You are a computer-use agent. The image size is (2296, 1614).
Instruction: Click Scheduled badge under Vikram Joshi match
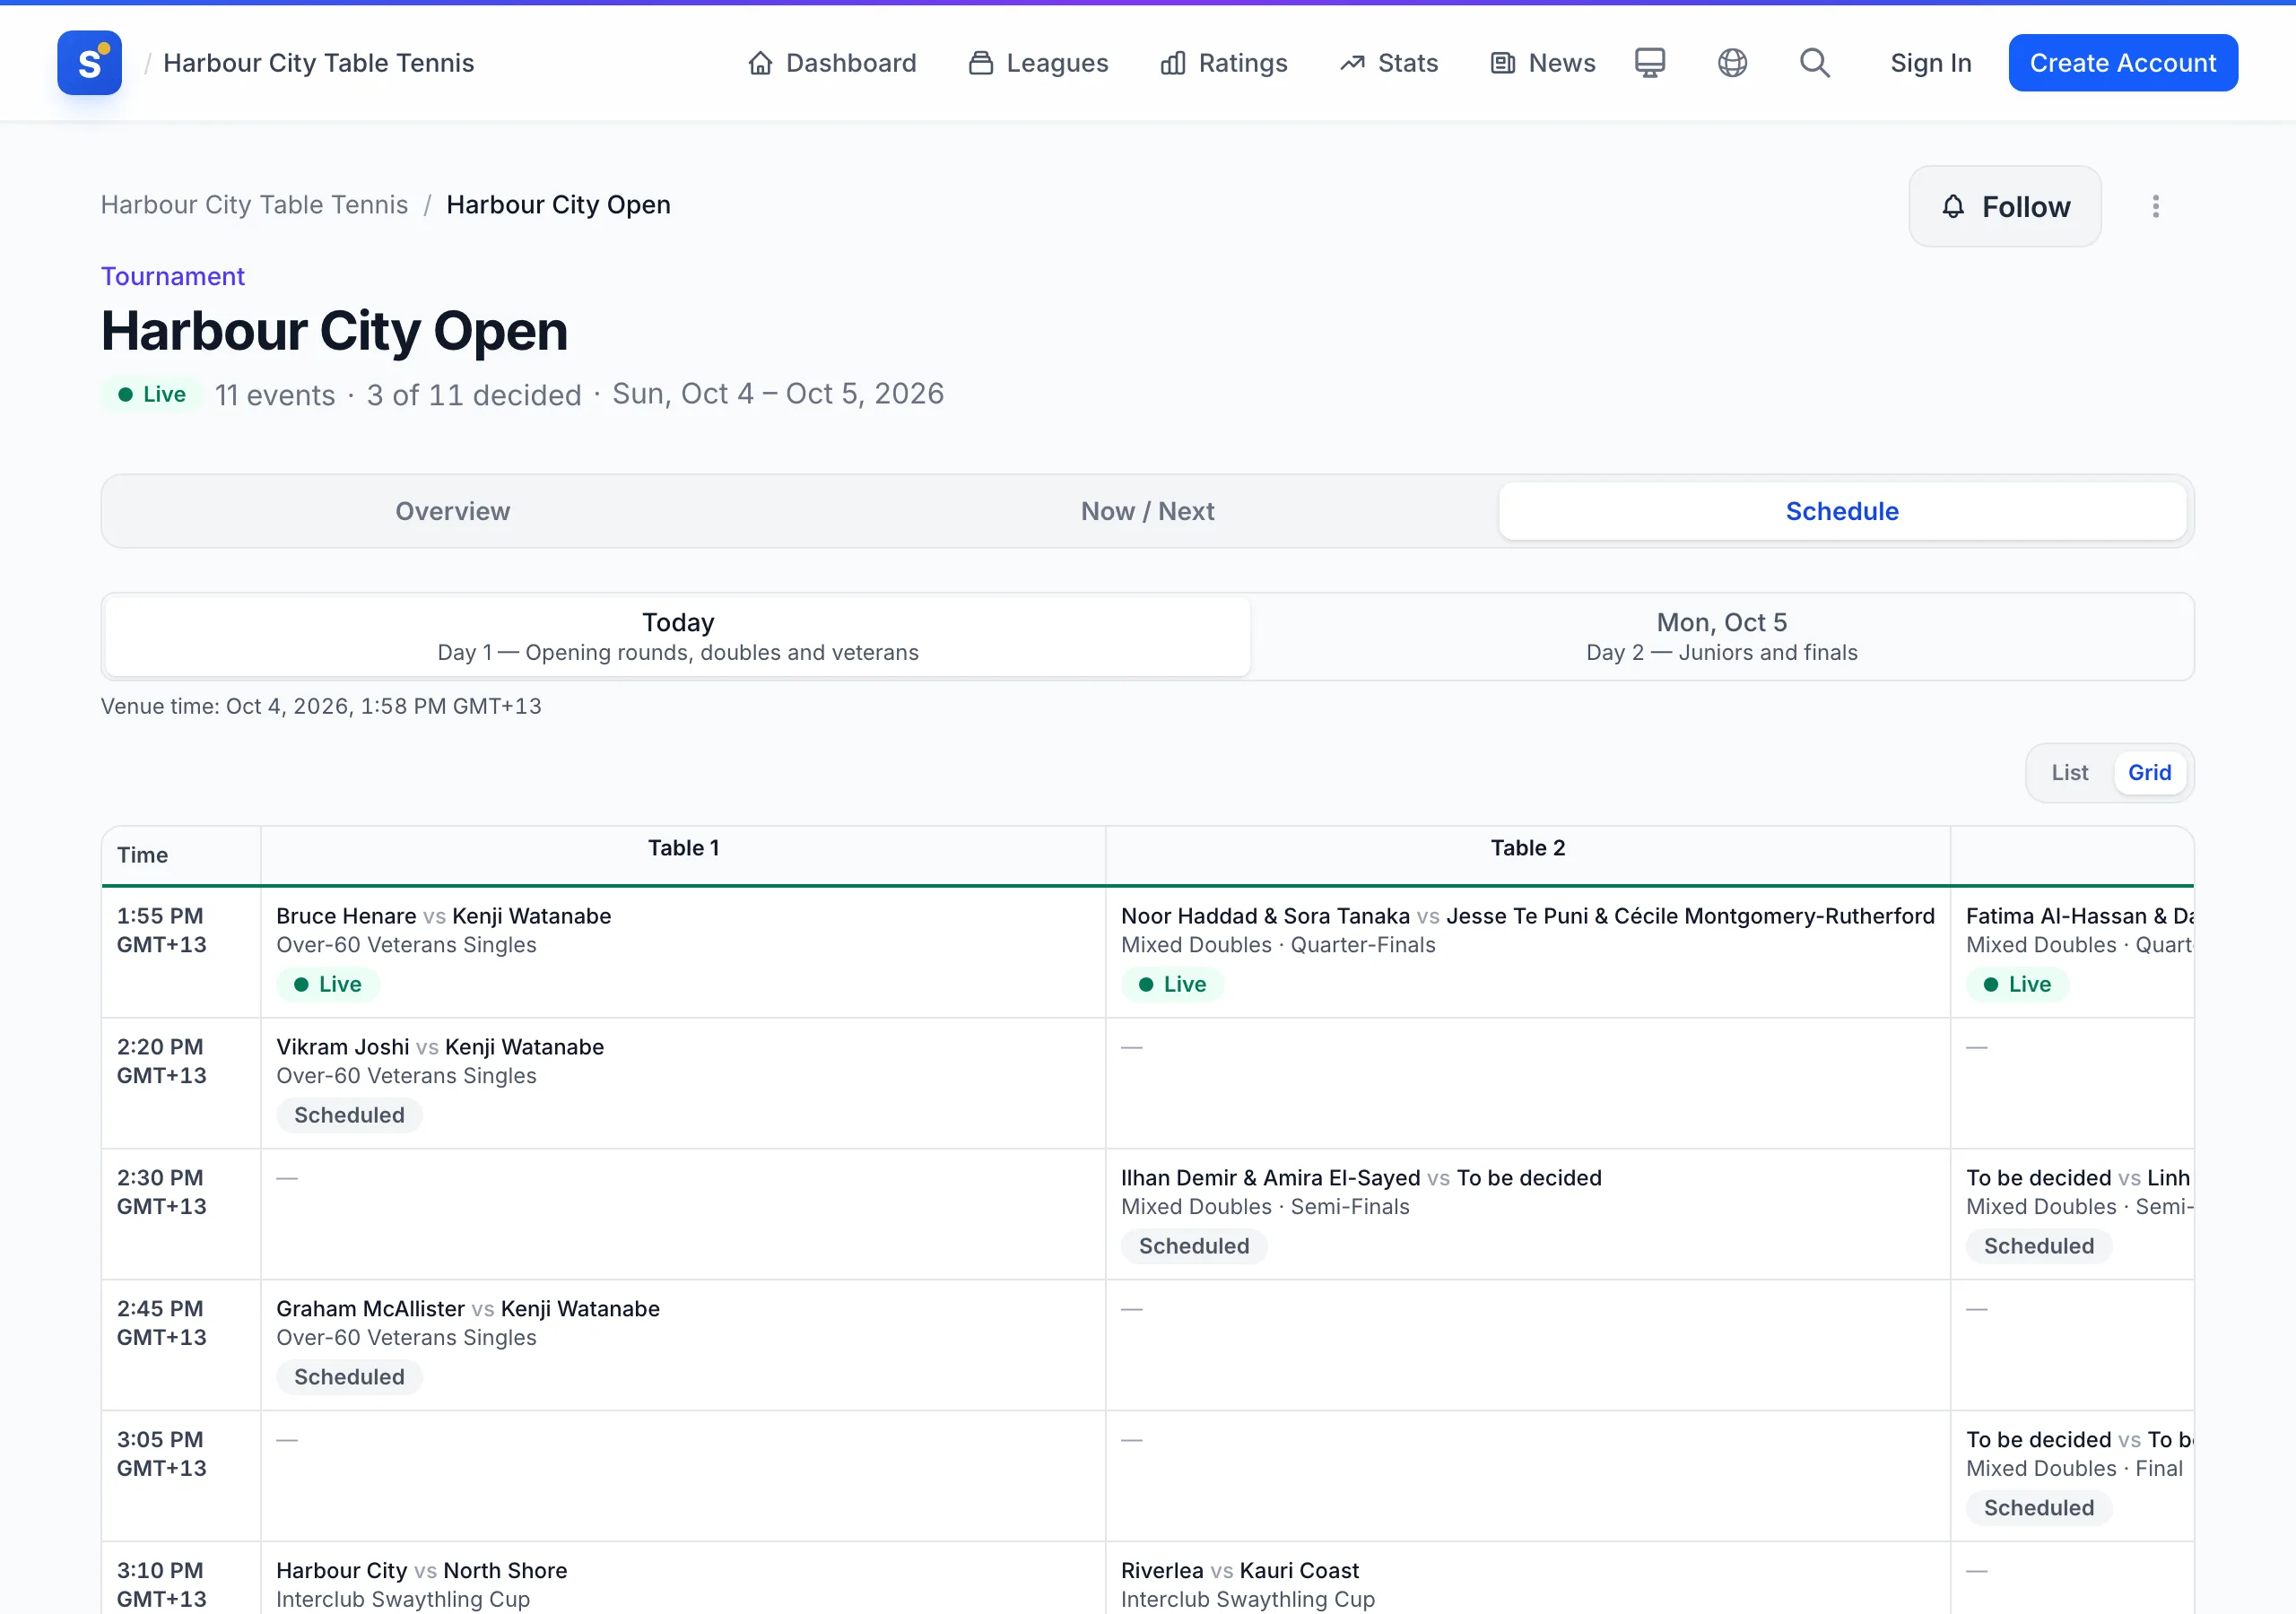tap(349, 1116)
